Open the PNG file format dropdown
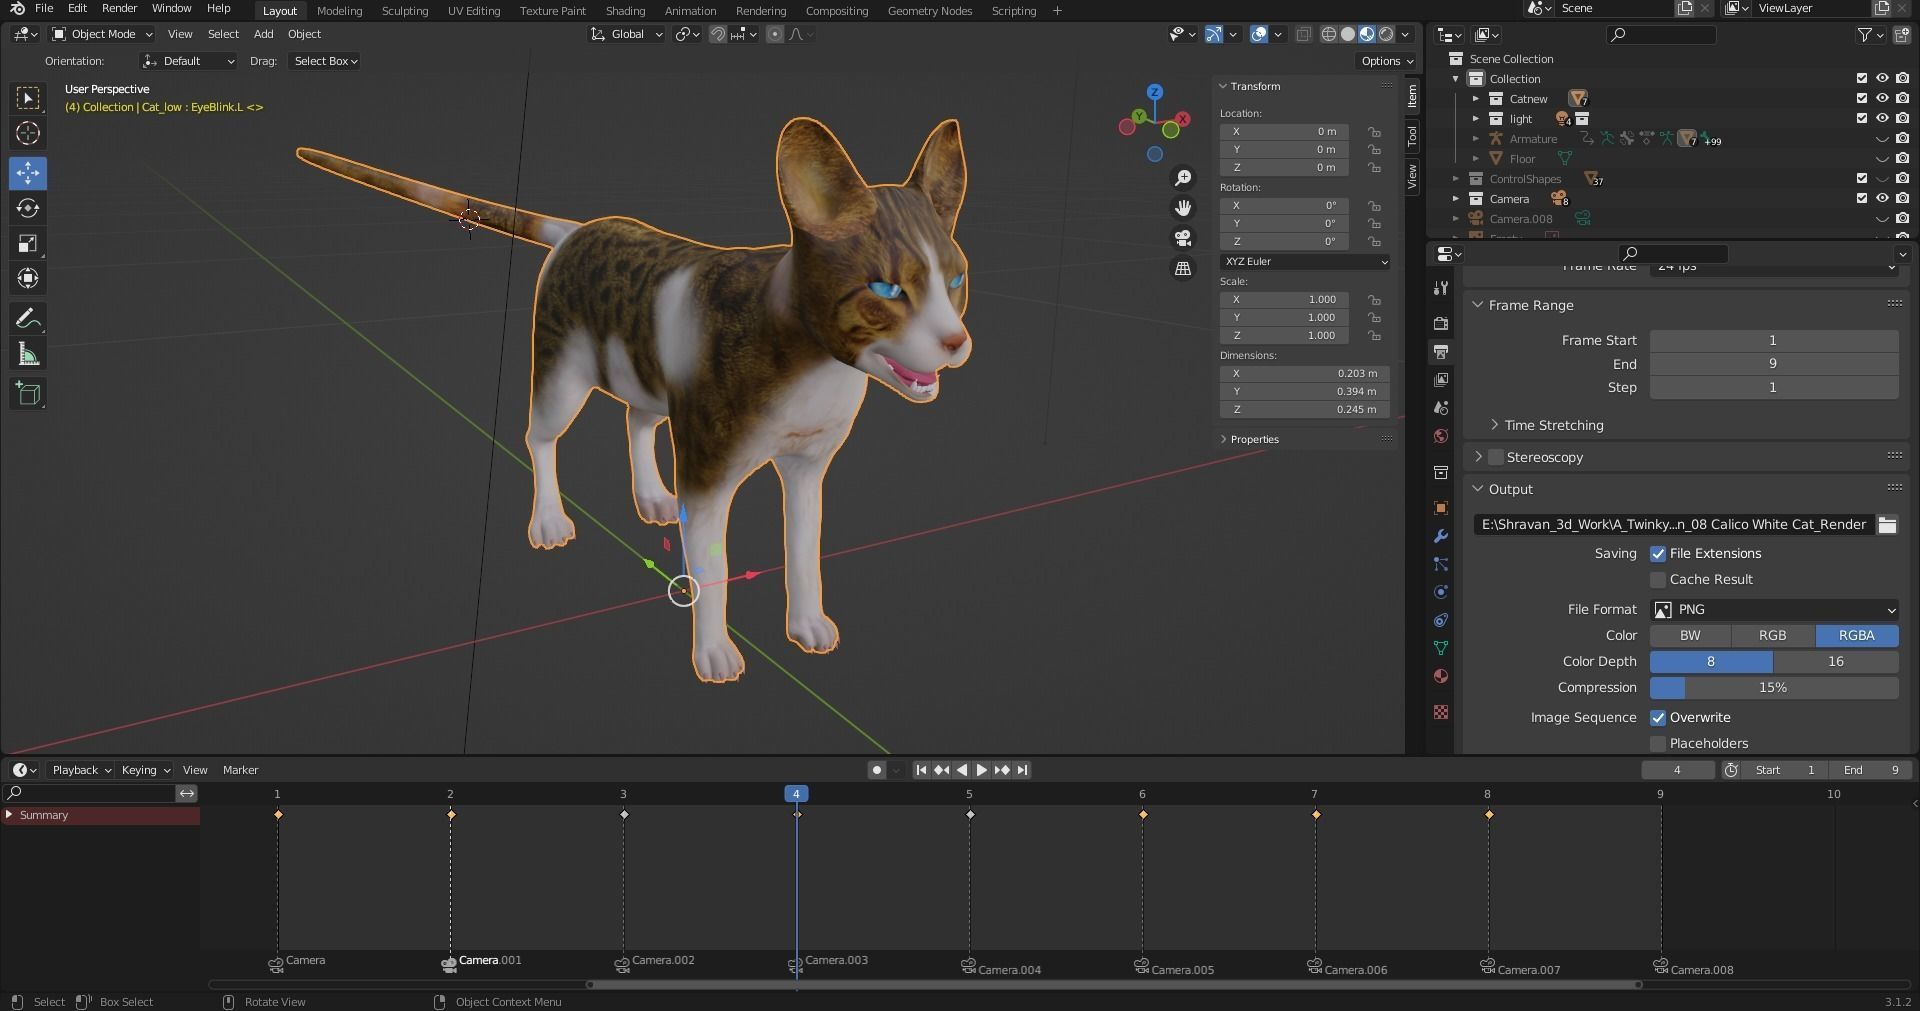Screen dimensions: 1920x1011 pyautogui.click(x=1774, y=610)
